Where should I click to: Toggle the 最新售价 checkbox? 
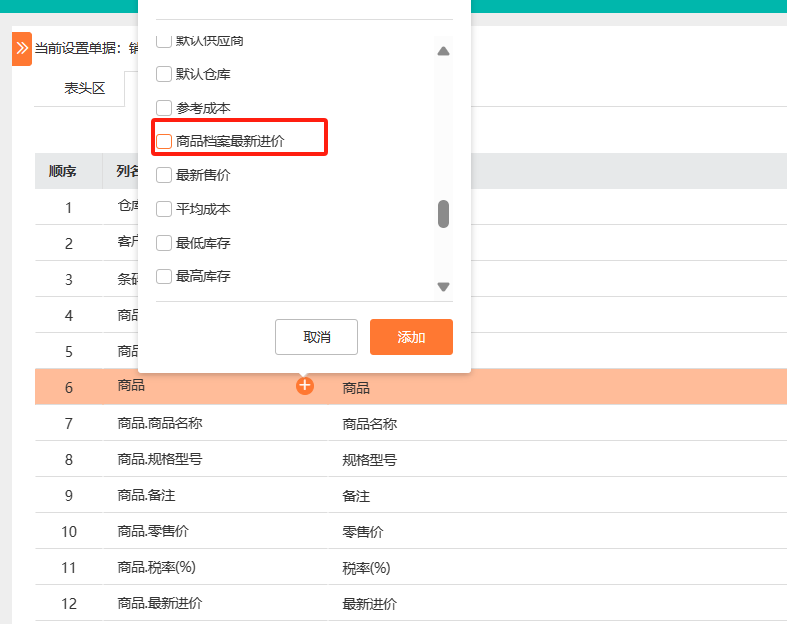(x=164, y=176)
